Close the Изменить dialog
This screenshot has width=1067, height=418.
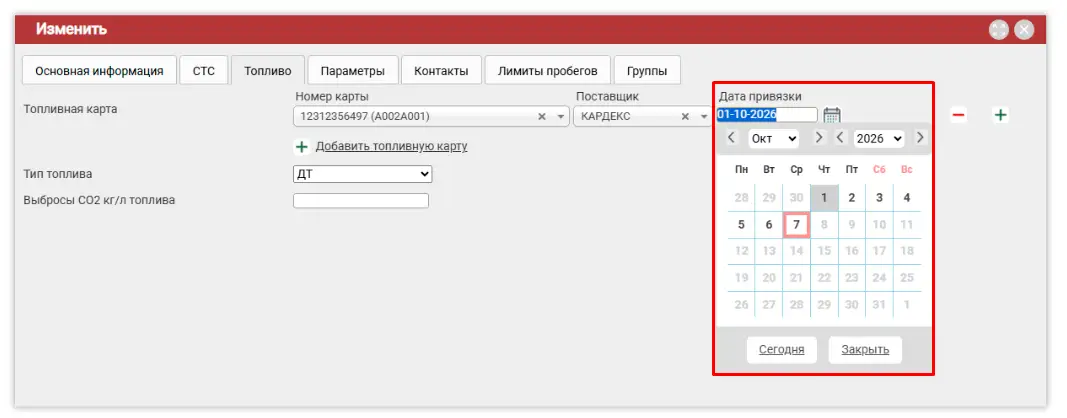pyautogui.click(x=1024, y=29)
